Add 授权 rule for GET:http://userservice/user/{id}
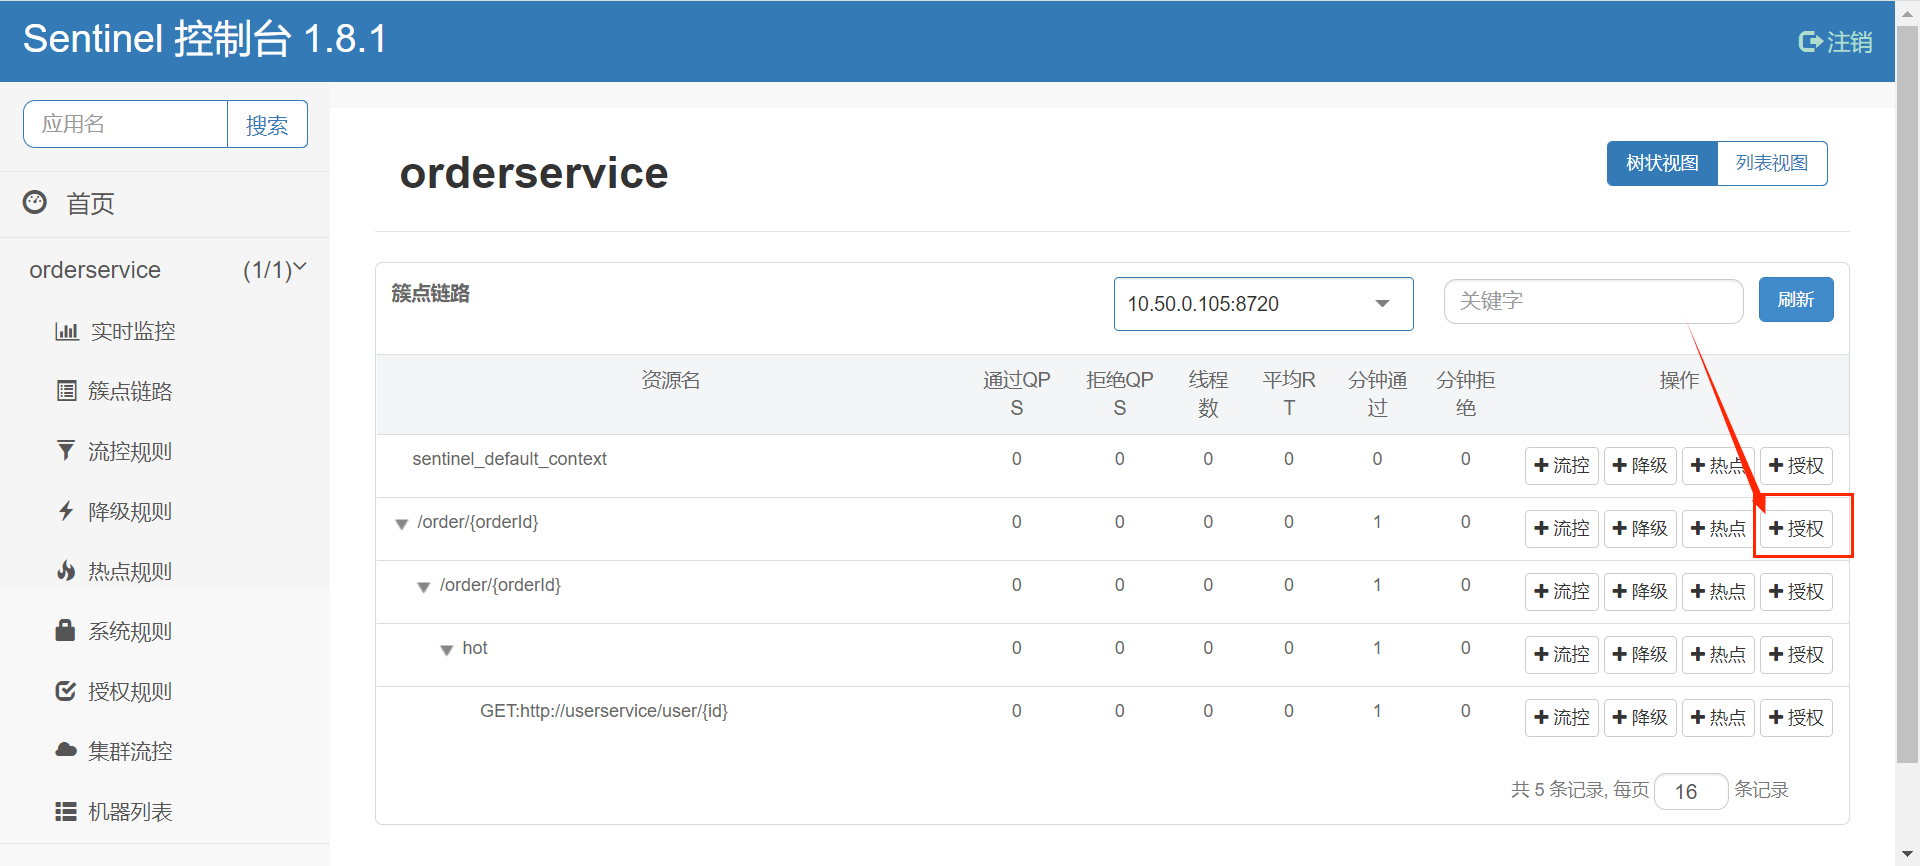This screenshot has width=1920, height=866. pos(1796,717)
